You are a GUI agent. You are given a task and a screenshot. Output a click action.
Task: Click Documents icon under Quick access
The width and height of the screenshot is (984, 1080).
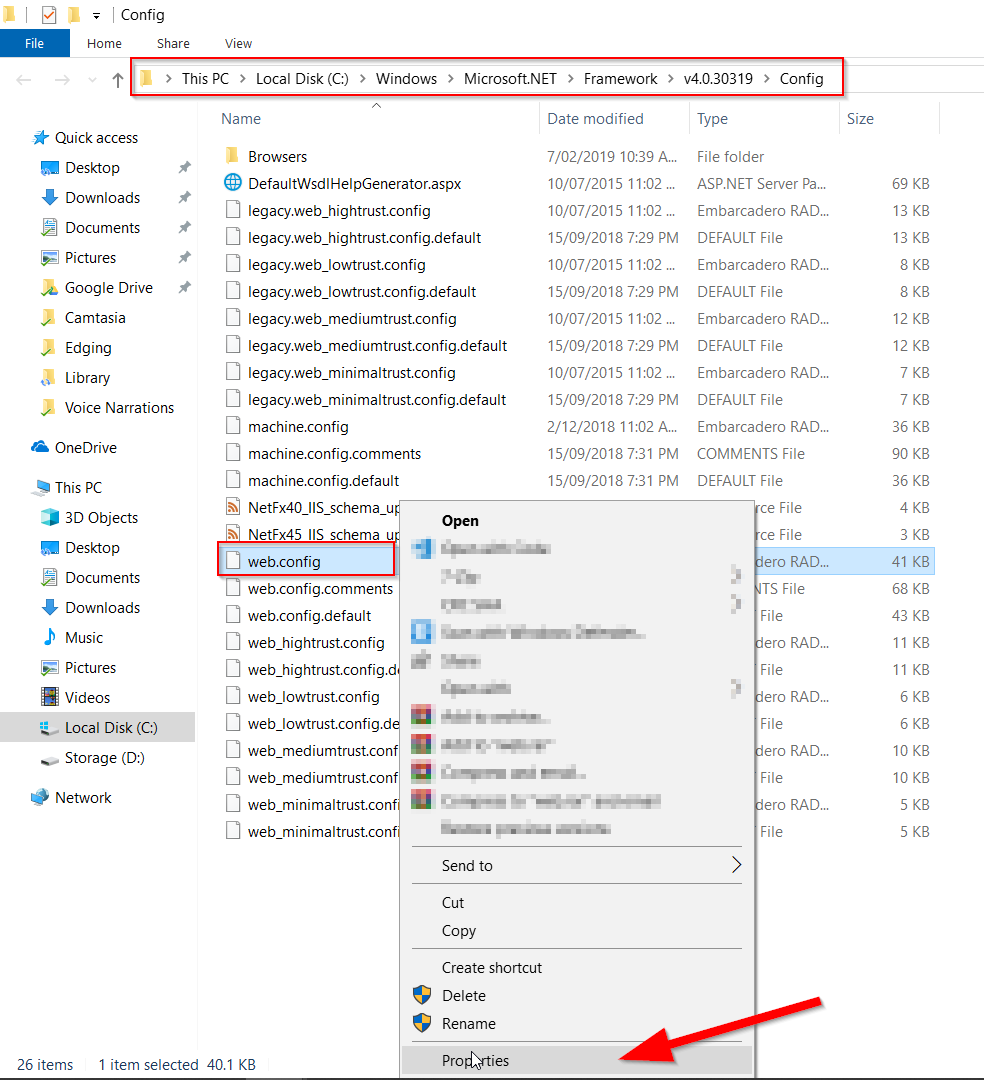pos(50,227)
